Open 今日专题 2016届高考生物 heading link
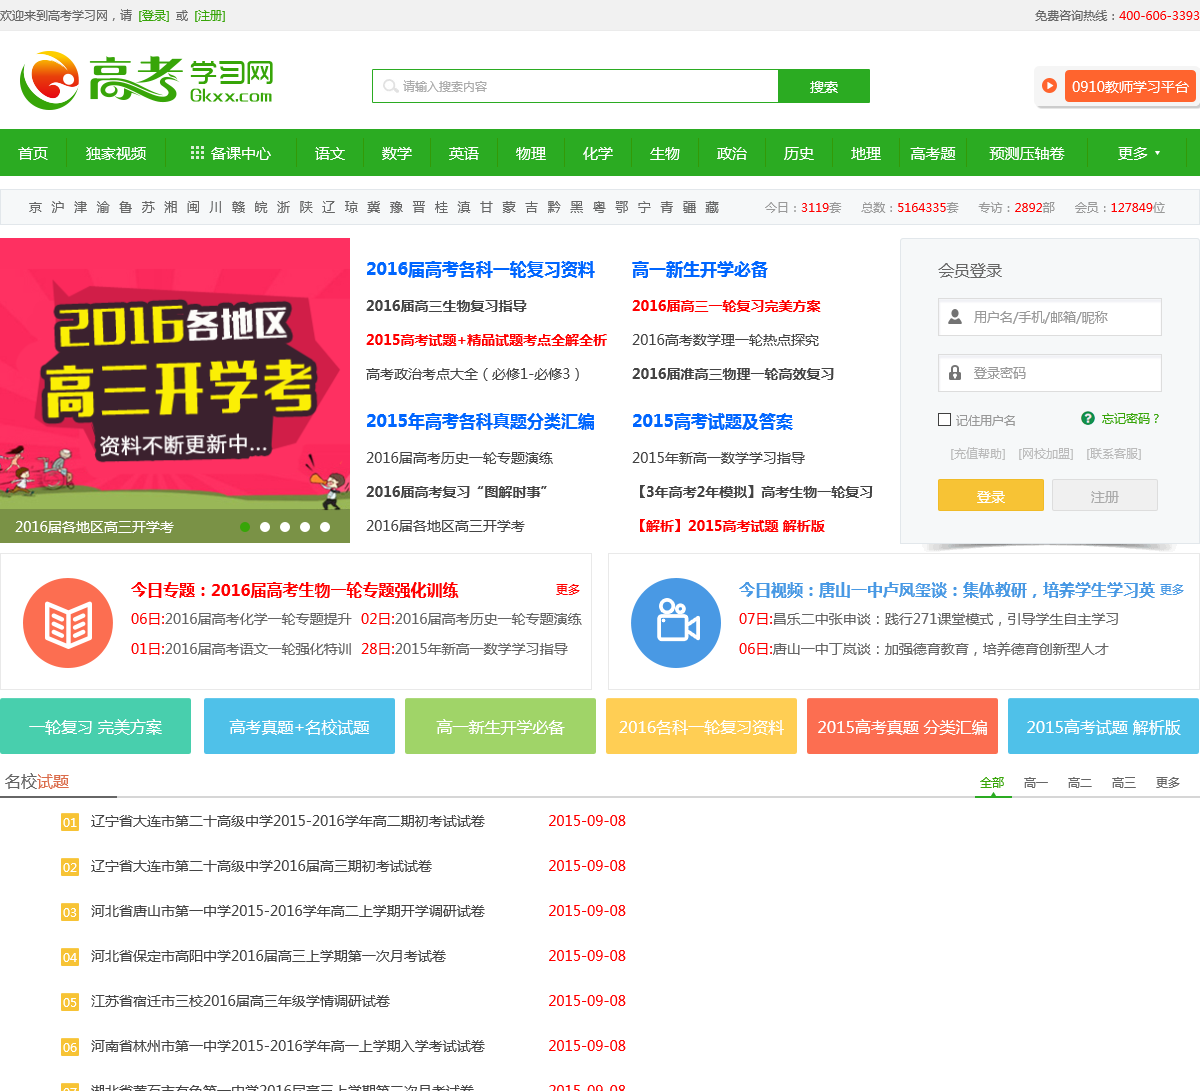Screen dimensions: 1200x1091 pyautogui.click(x=295, y=590)
